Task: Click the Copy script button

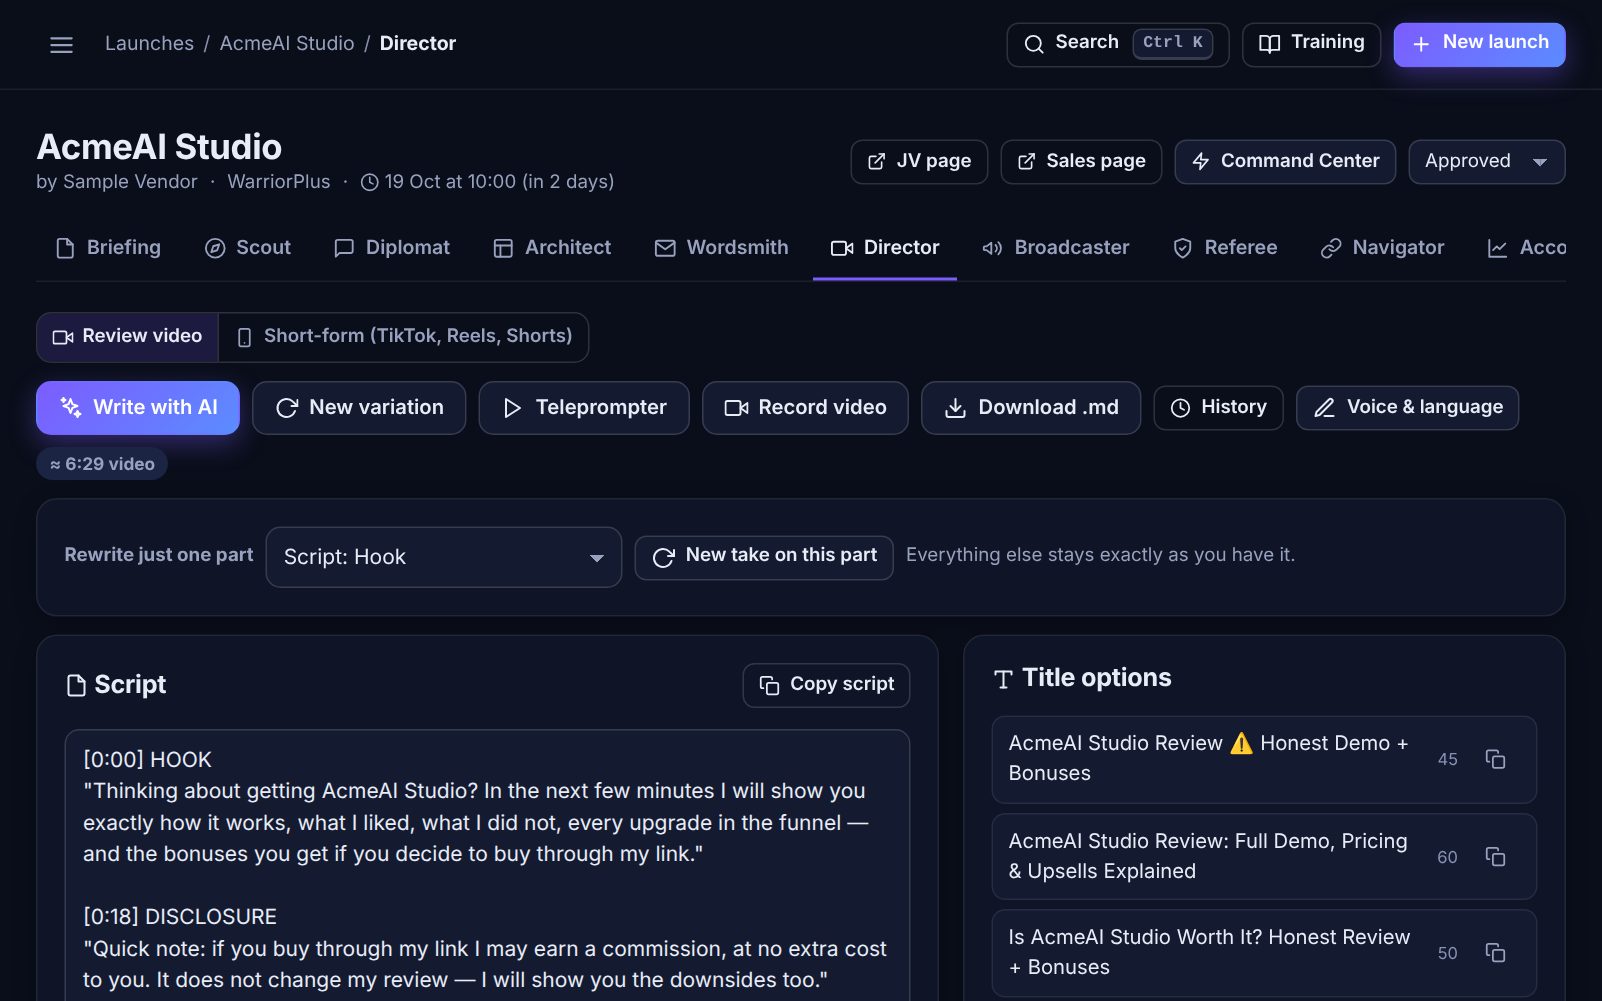Action: [826, 685]
